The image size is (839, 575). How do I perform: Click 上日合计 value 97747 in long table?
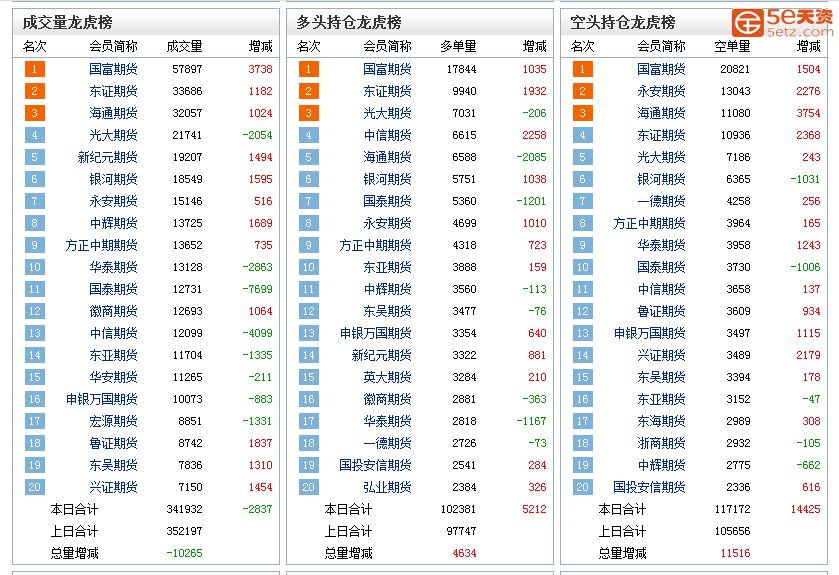(461, 531)
